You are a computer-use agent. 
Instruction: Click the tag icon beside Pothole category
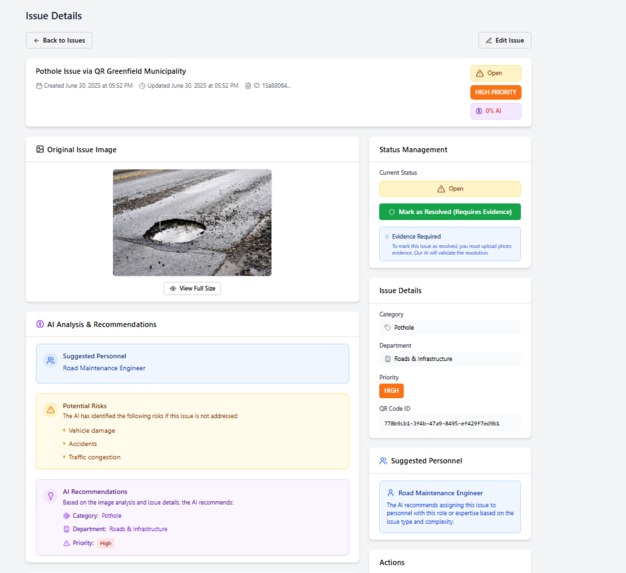(387, 327)
